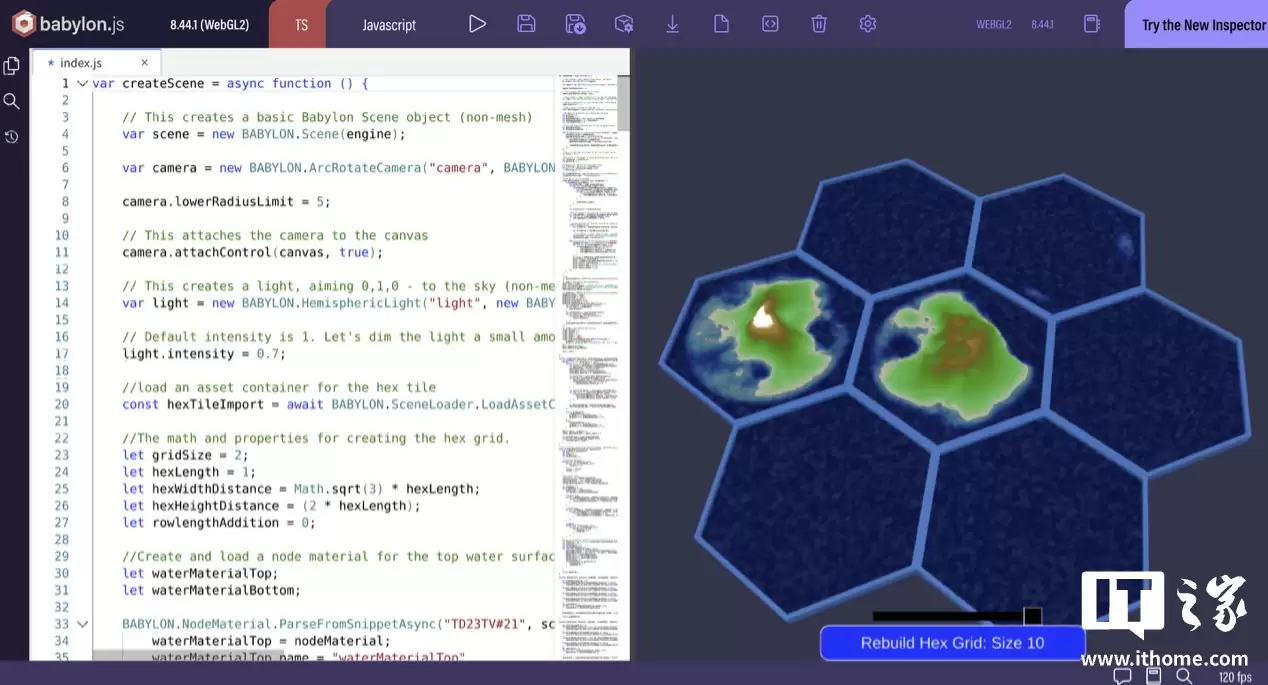Open the files explorer sidebar icon
1268x685 pixels.
(x=12, y=66)
